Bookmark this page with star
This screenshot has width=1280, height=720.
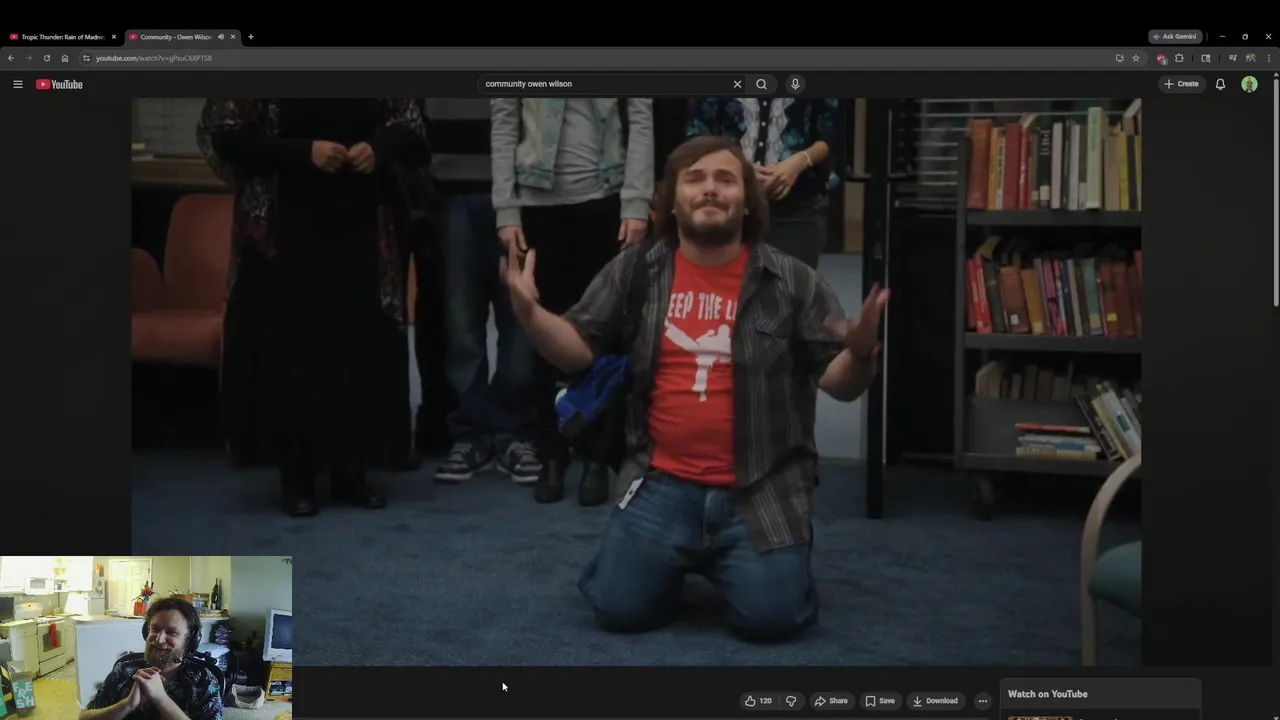(x=1136, y=58)
